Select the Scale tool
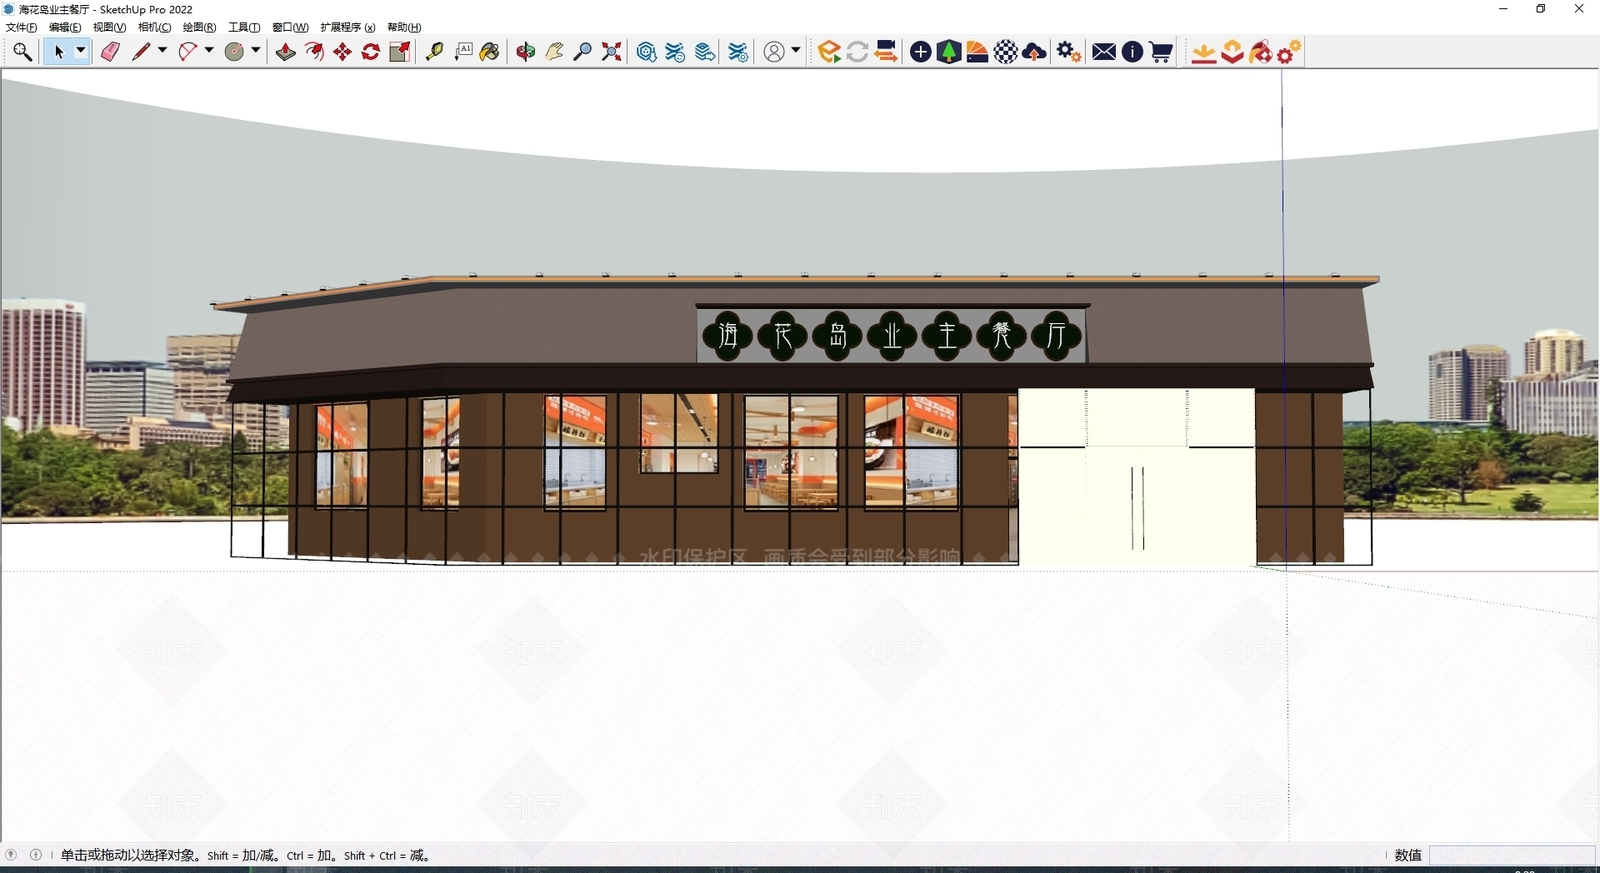This screenshot has height=873, width=1600. (x=400, y=52)
